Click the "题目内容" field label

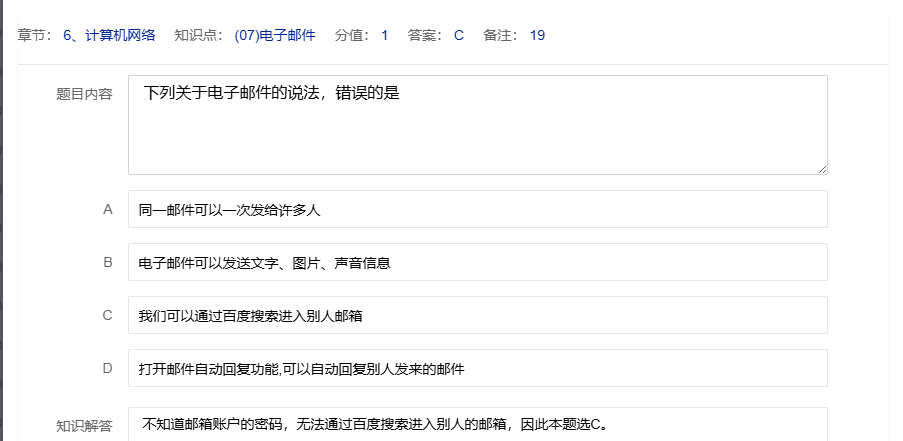point(84,95)
